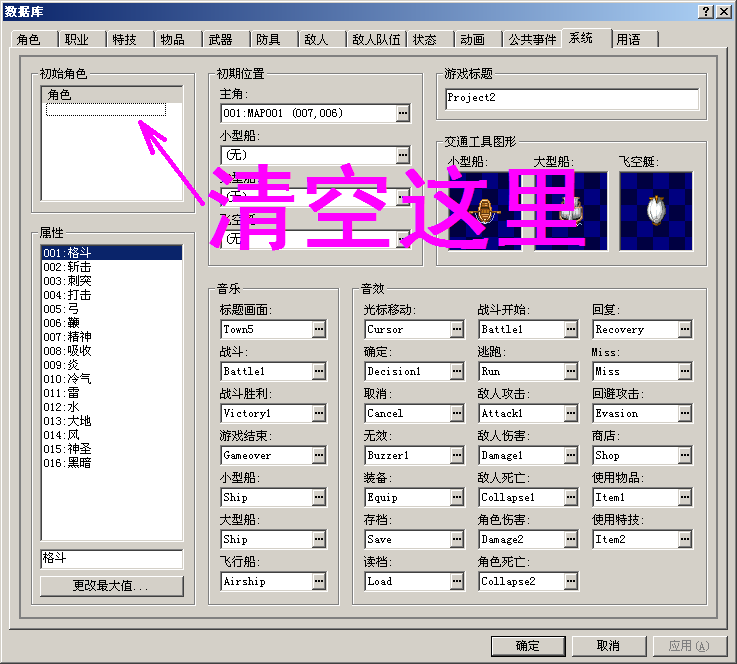The image size is (737, 664).
Task: Open browse button for 主角 start position
Action: coord(403,113)
